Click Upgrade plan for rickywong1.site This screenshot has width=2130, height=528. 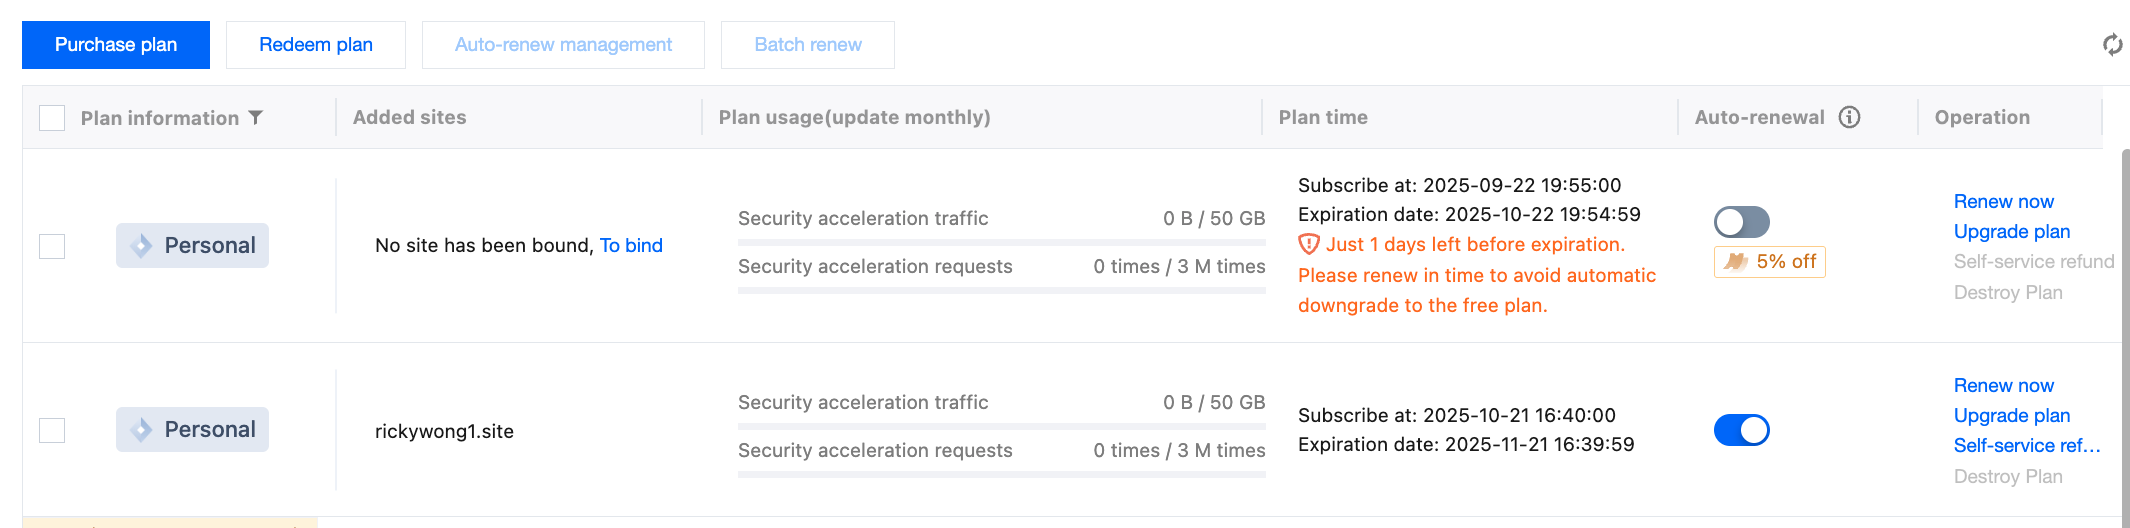[2011, 416]
